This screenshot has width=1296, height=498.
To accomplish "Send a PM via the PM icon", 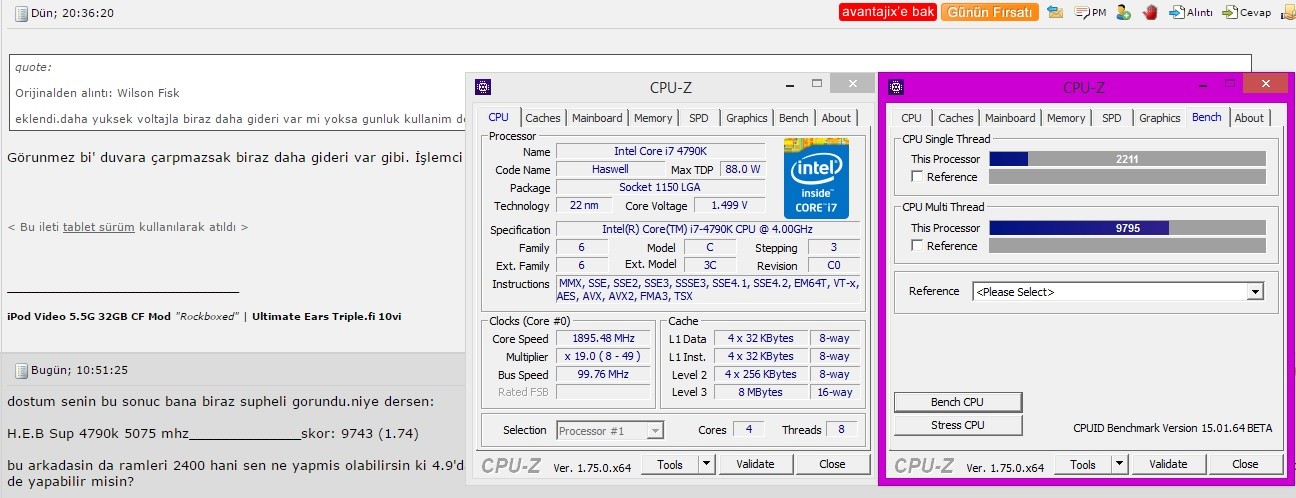I will (1090, 12).
